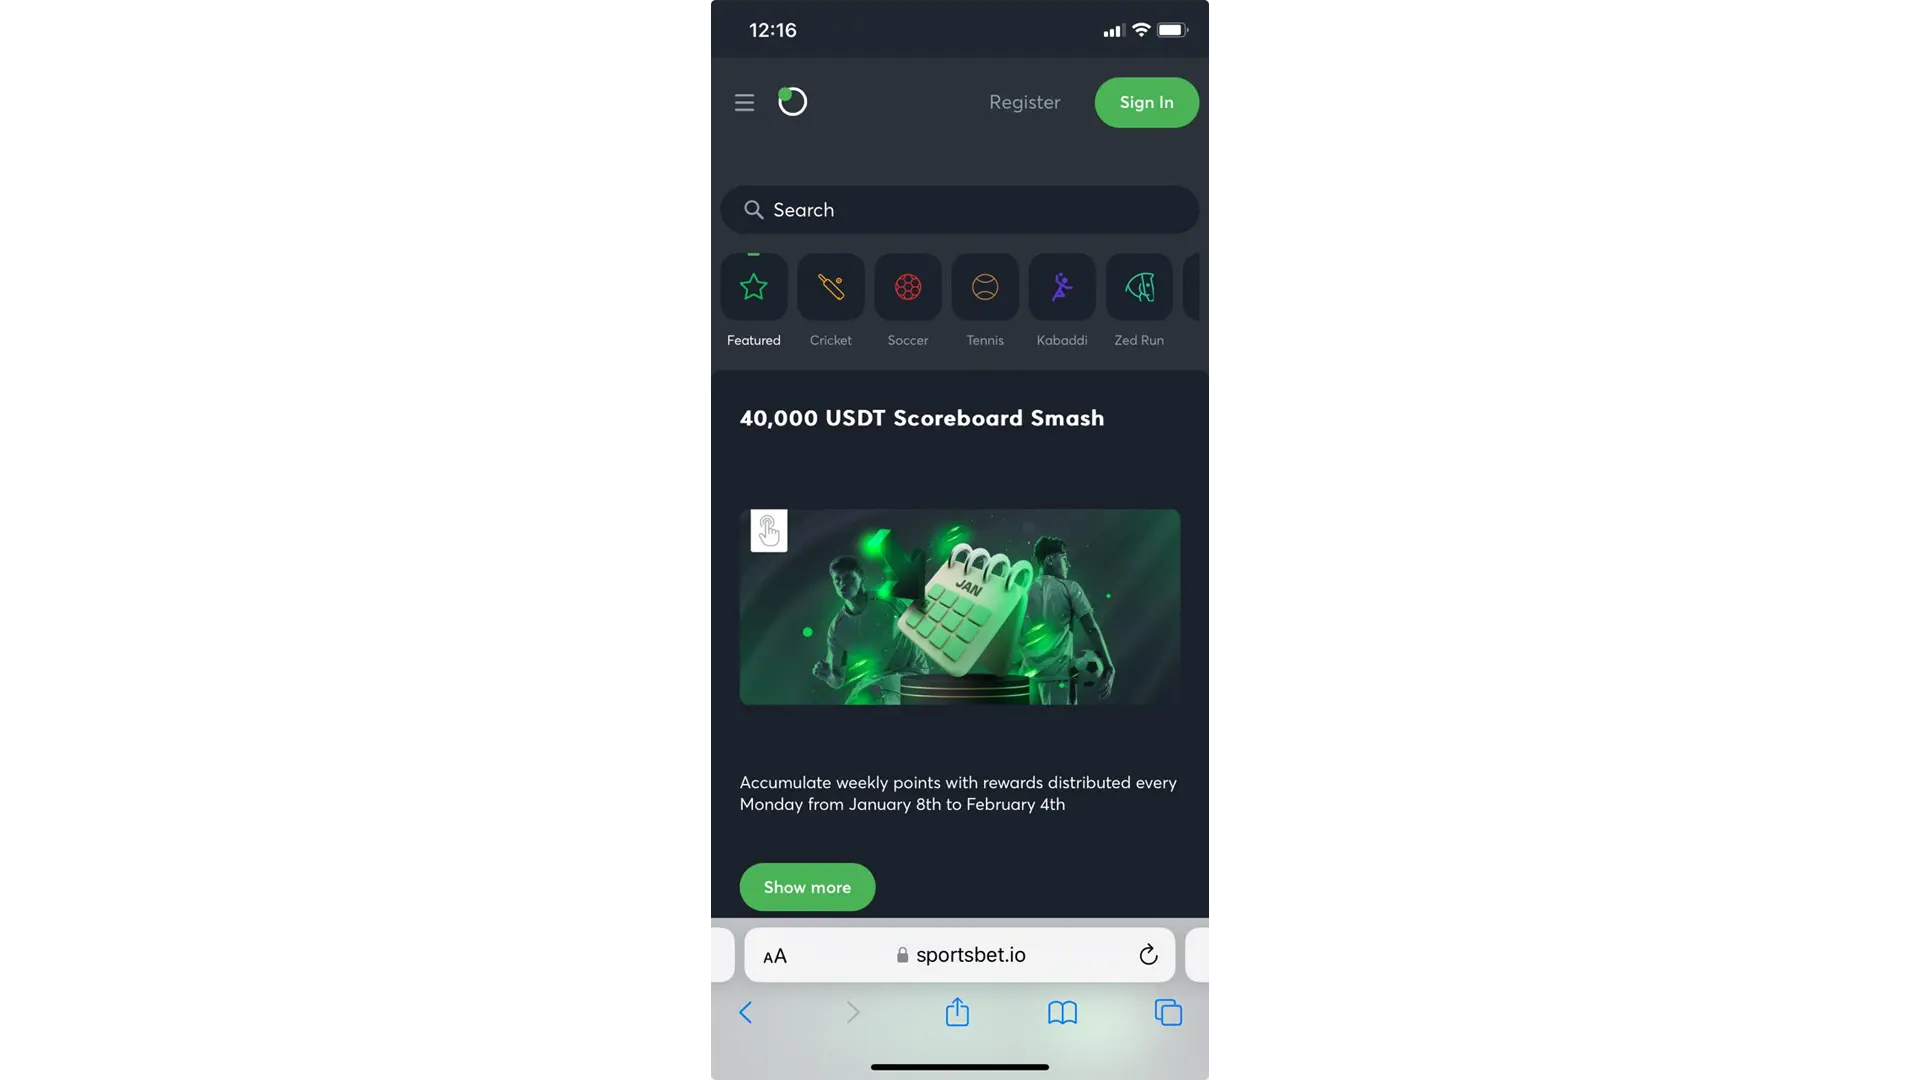
Task: Click the hamburger menu icon
Action: [744, 102]
